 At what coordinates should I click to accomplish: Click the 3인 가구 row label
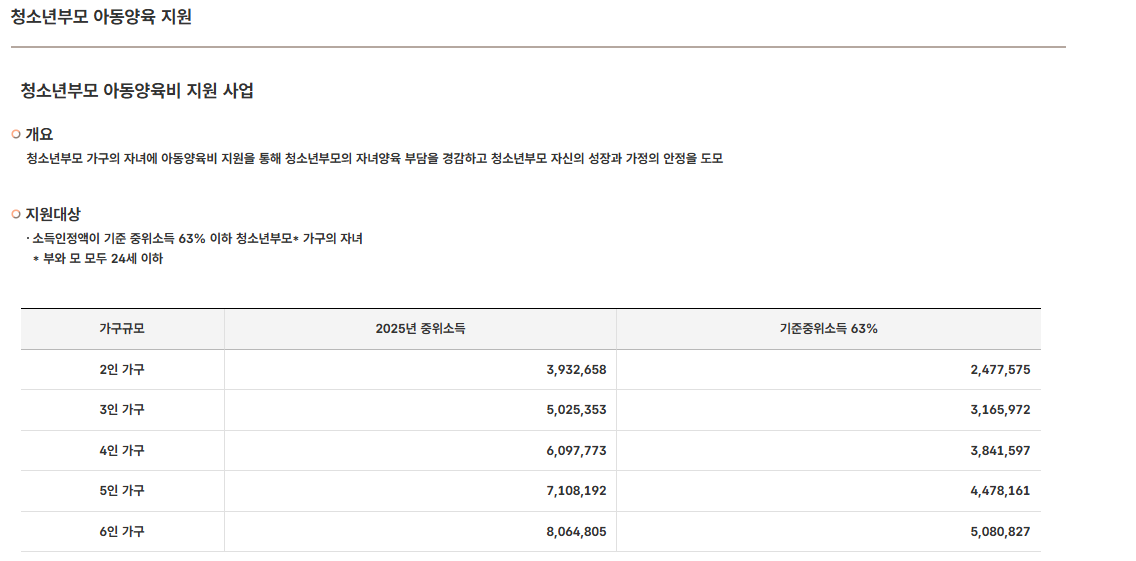coord(122,410)
